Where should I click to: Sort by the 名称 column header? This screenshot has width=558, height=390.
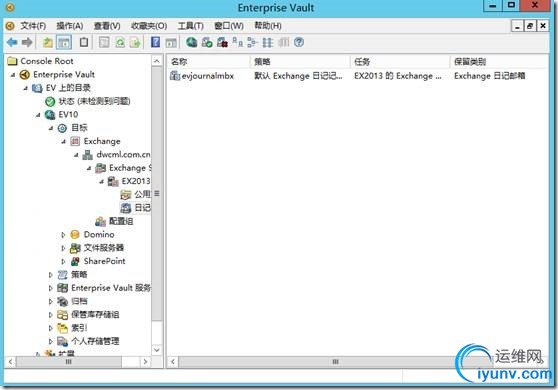point(209,62)
